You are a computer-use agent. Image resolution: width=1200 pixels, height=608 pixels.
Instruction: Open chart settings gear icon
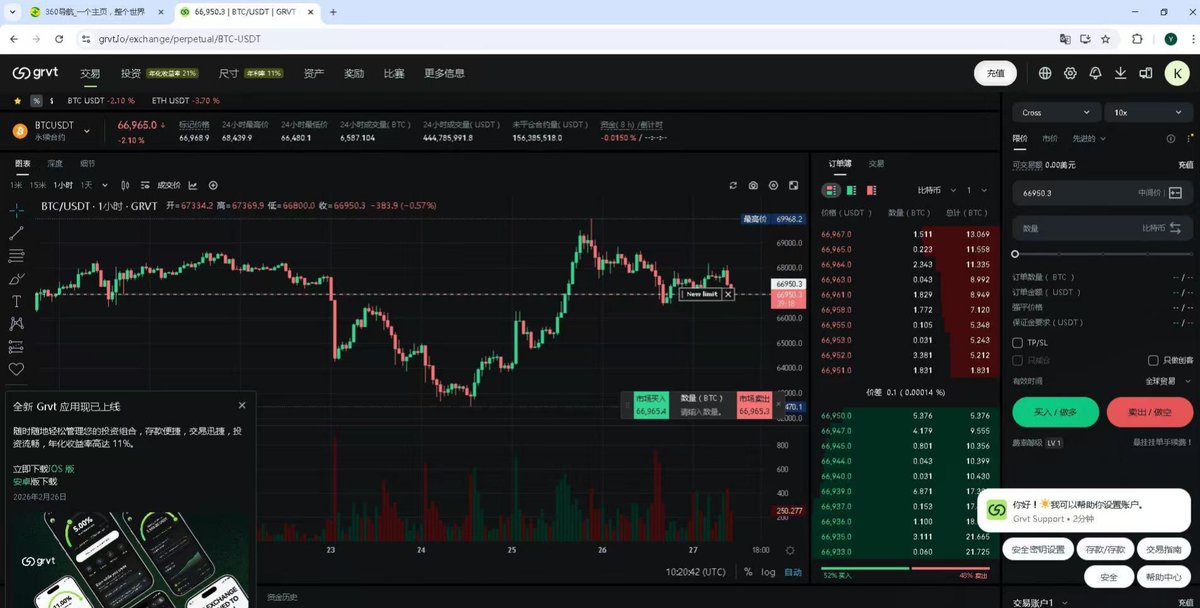(773, 185)
